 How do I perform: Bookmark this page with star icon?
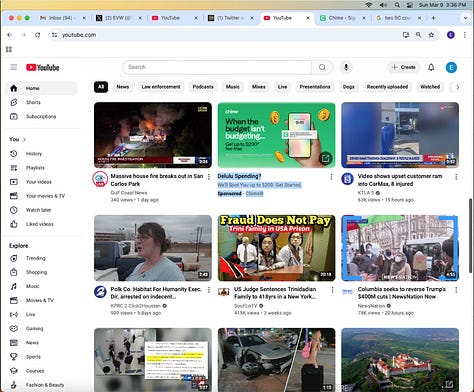coord(431,35)
